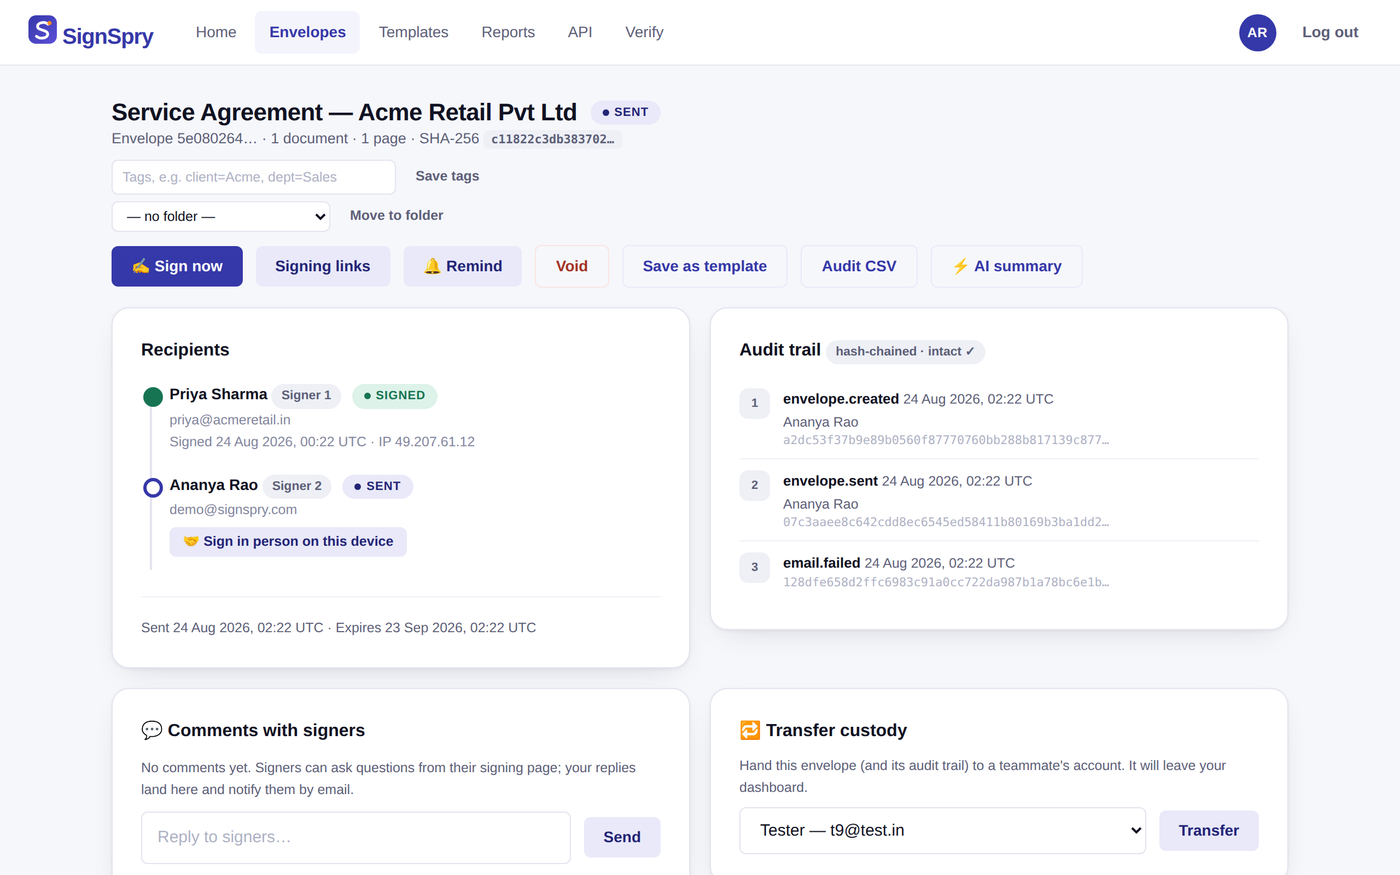
Task: Click the Sign now button
Action: tap(177, 266)
